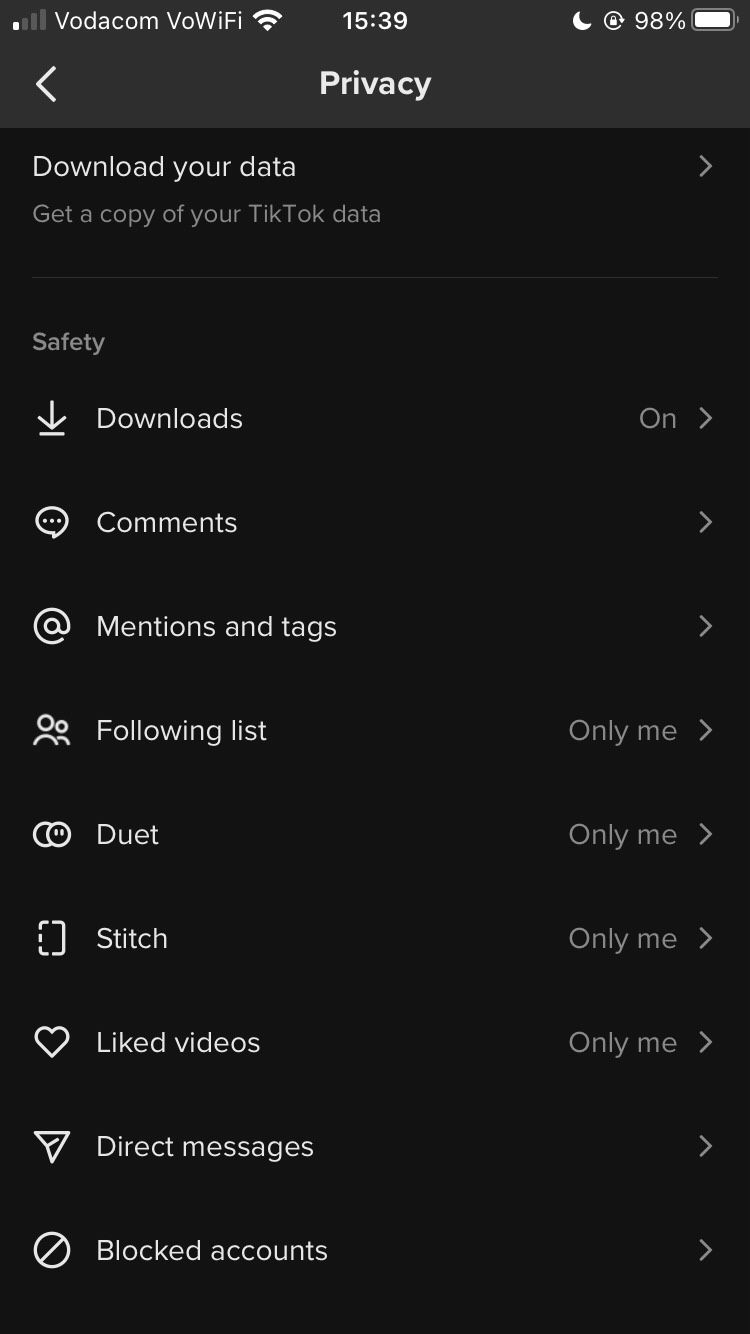Image resolution: width=750 pixels, height=1334 pixels.
Task: Tap the Mentions and tags @ icon
Action: [51, 627]
